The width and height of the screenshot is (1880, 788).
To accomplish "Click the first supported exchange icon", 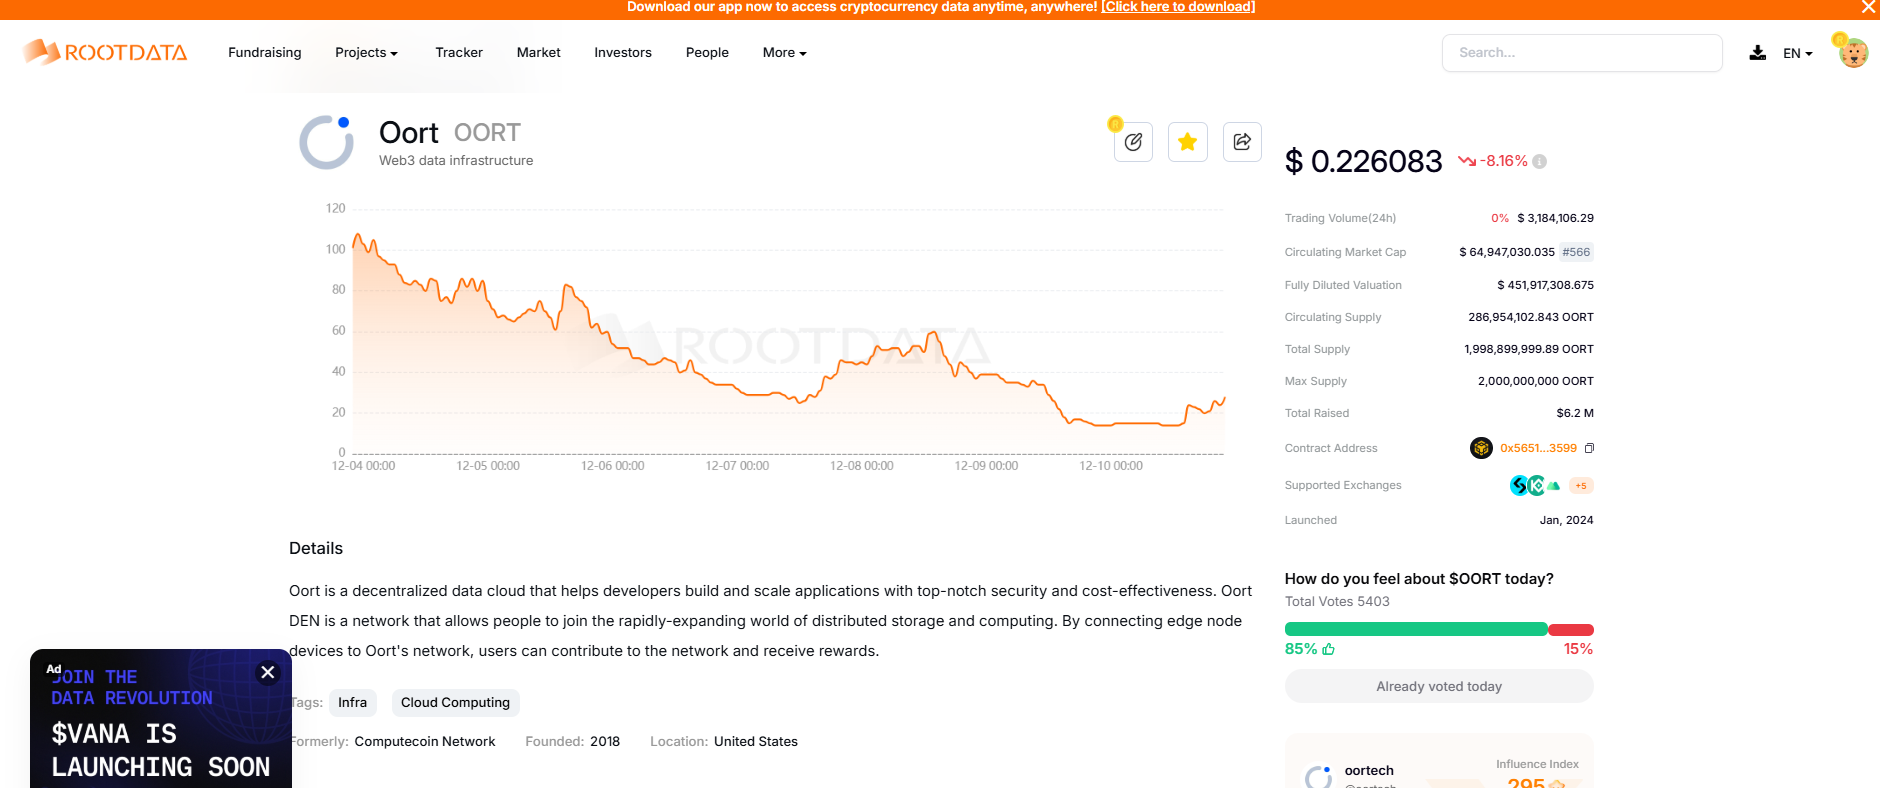I will (x=1519, y=486).
